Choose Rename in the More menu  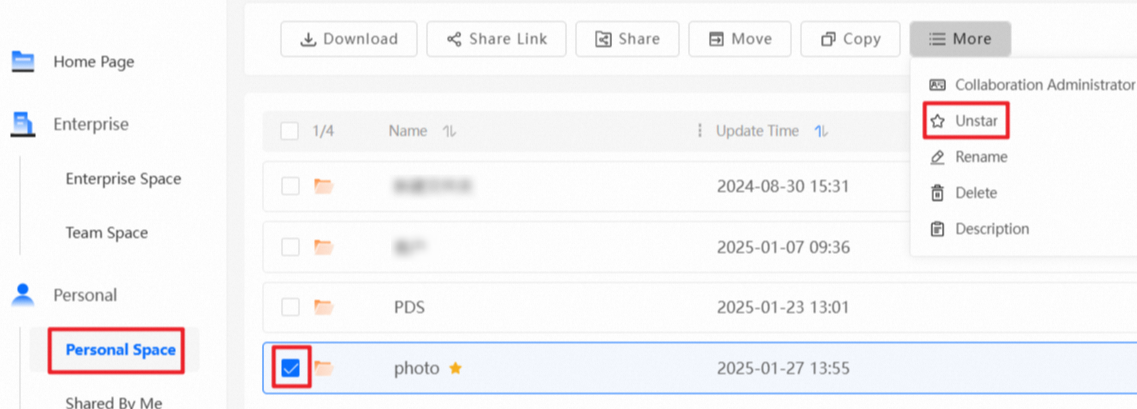980,157
